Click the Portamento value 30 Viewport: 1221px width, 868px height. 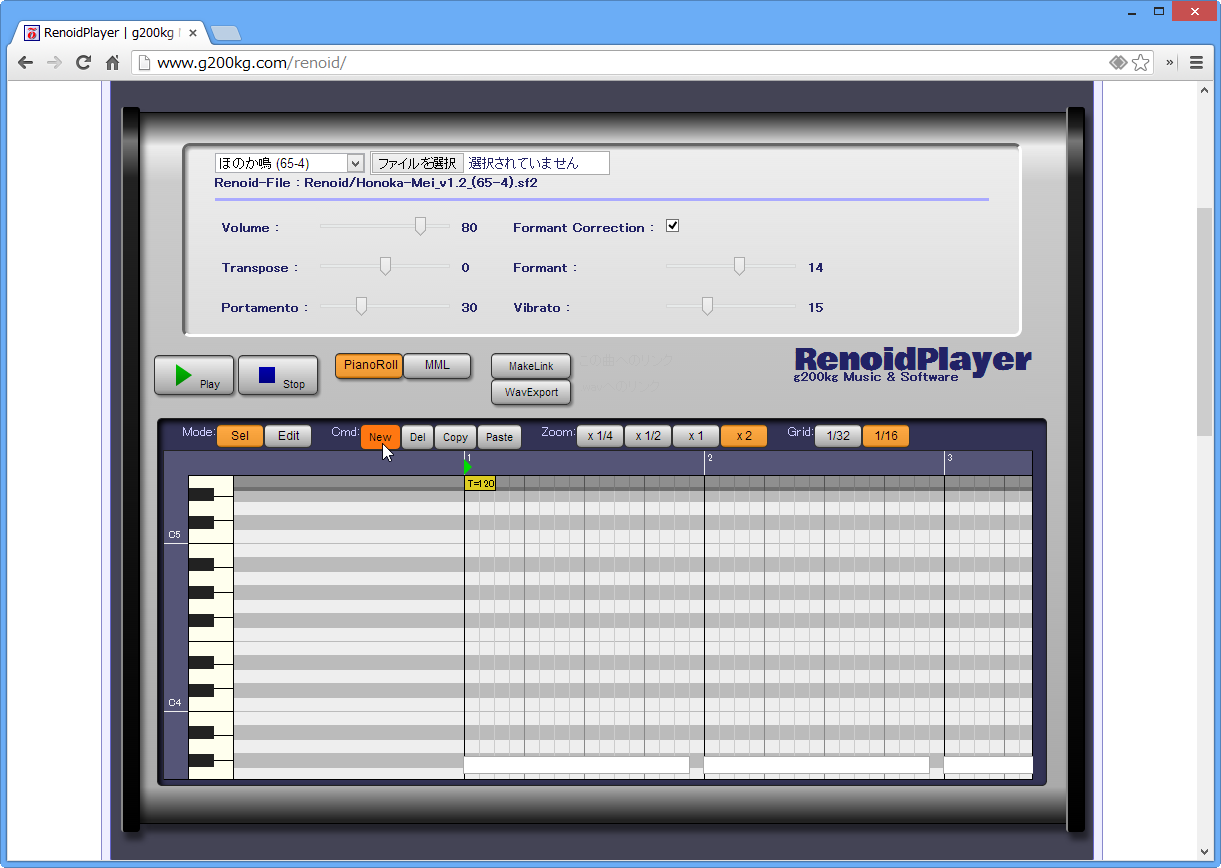[x=469, y=308]
